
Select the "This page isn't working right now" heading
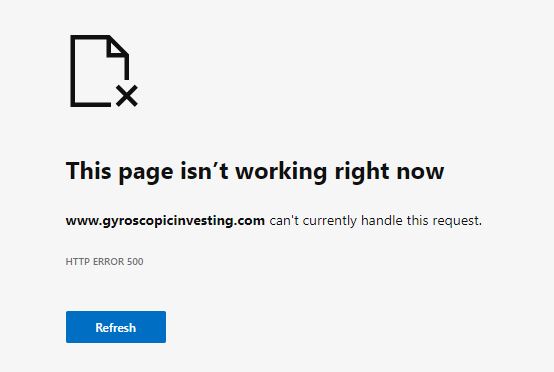tap(255, 171)
